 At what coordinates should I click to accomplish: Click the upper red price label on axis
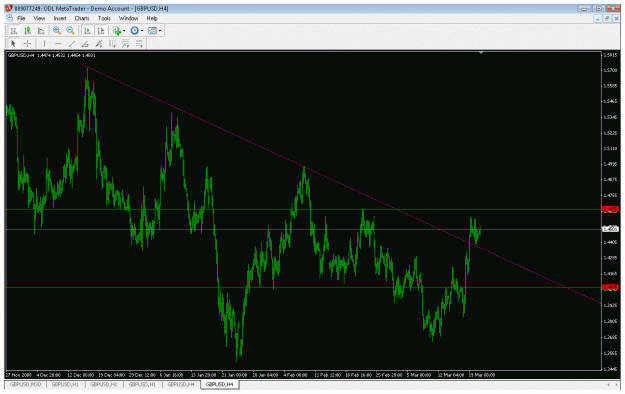pyautogui.click(x=610, y=209)
